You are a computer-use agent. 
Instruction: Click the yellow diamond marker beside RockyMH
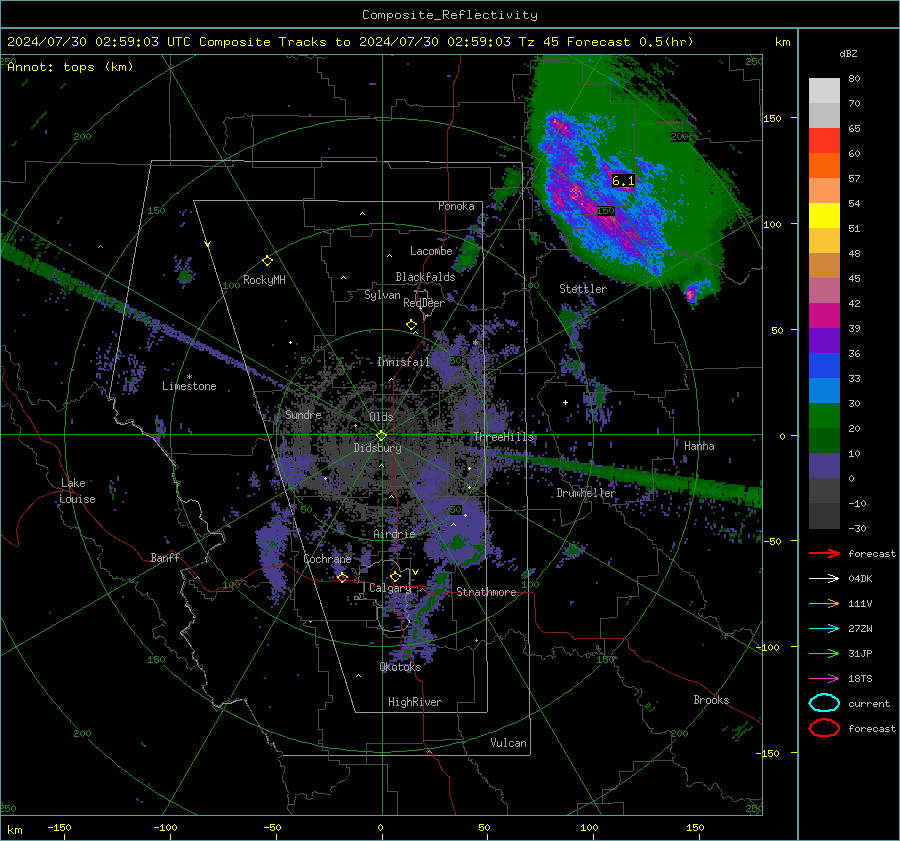point(267,261)
